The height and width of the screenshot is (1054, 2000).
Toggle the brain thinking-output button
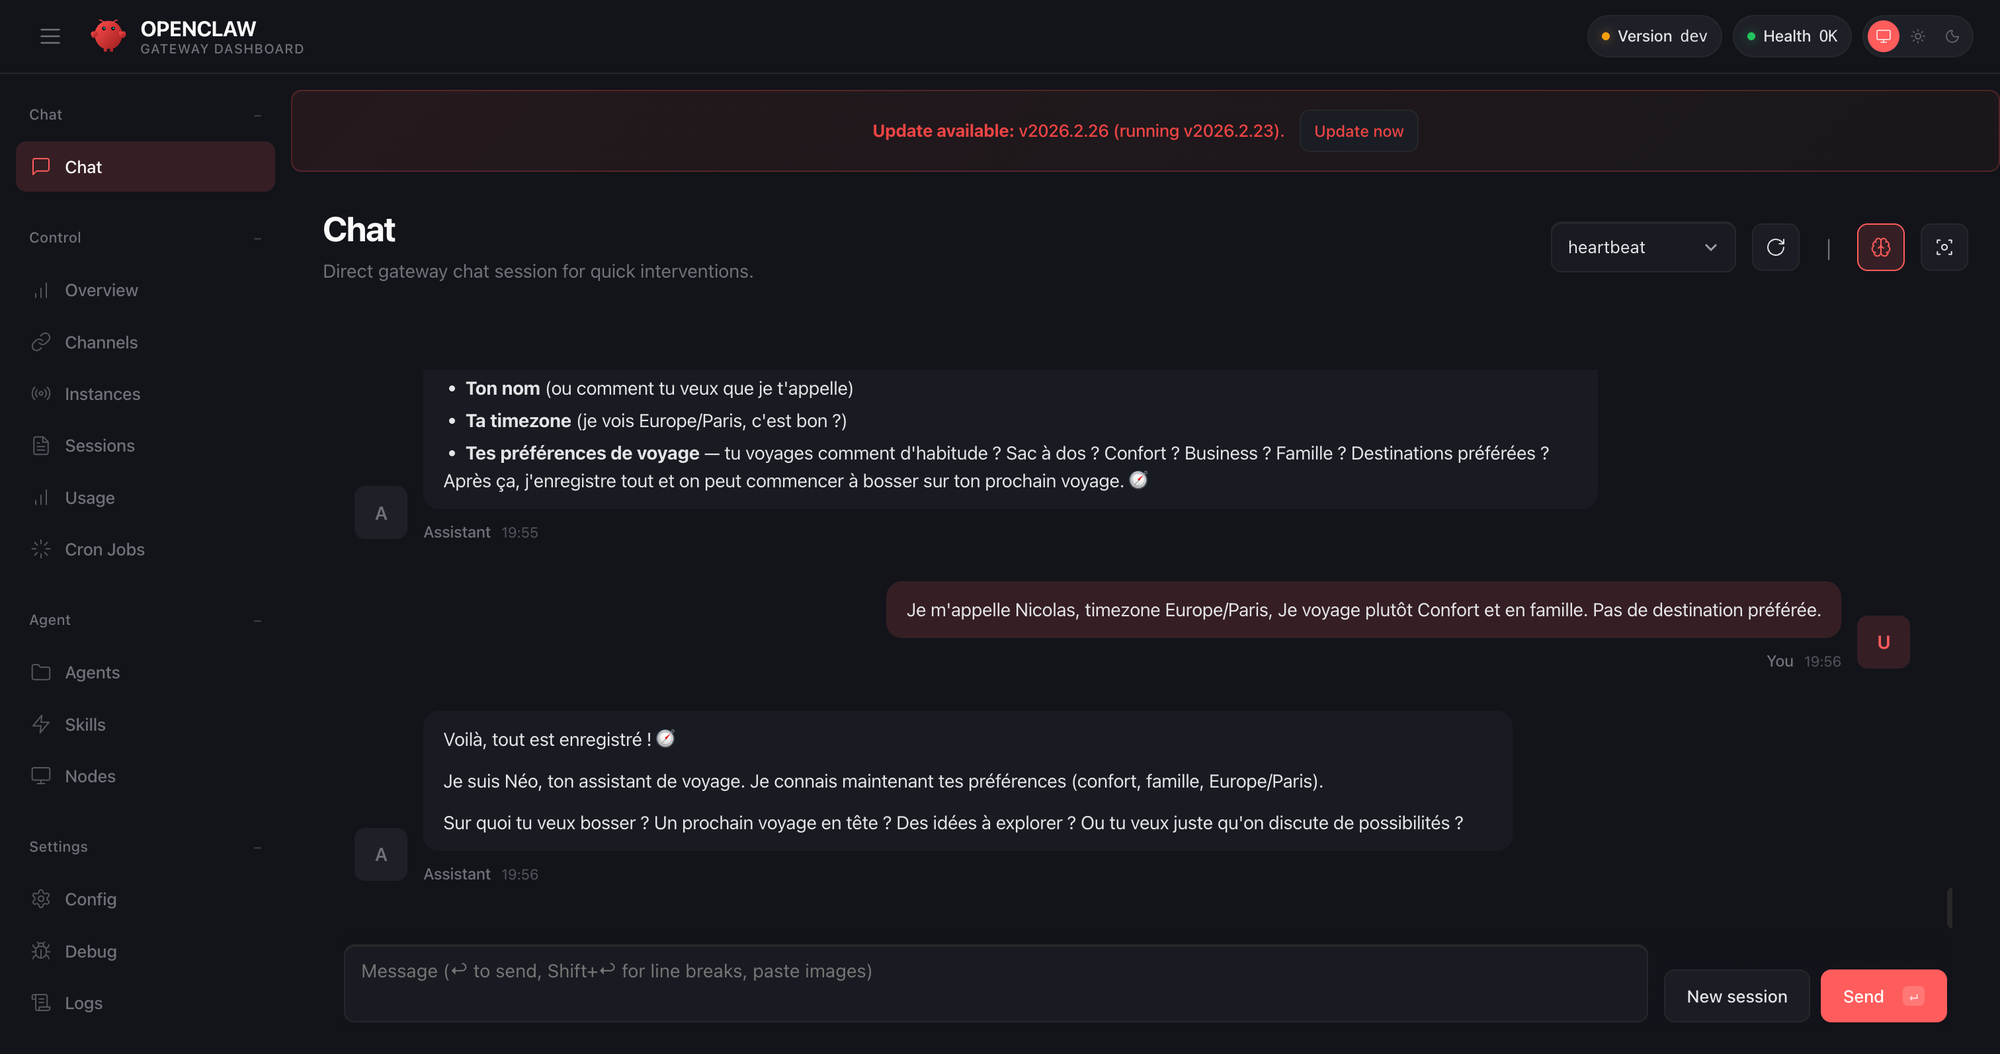pyautogui.click(x=1880, y=247)
